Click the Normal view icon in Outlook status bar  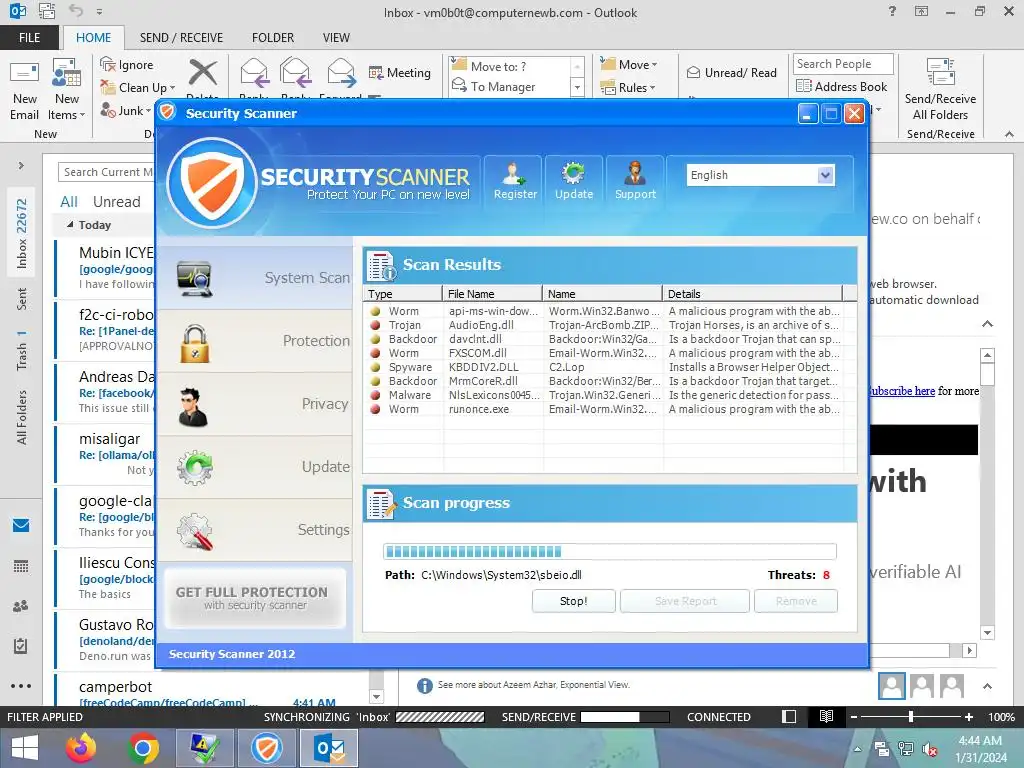pyautogui.click(x=789, y=716)
